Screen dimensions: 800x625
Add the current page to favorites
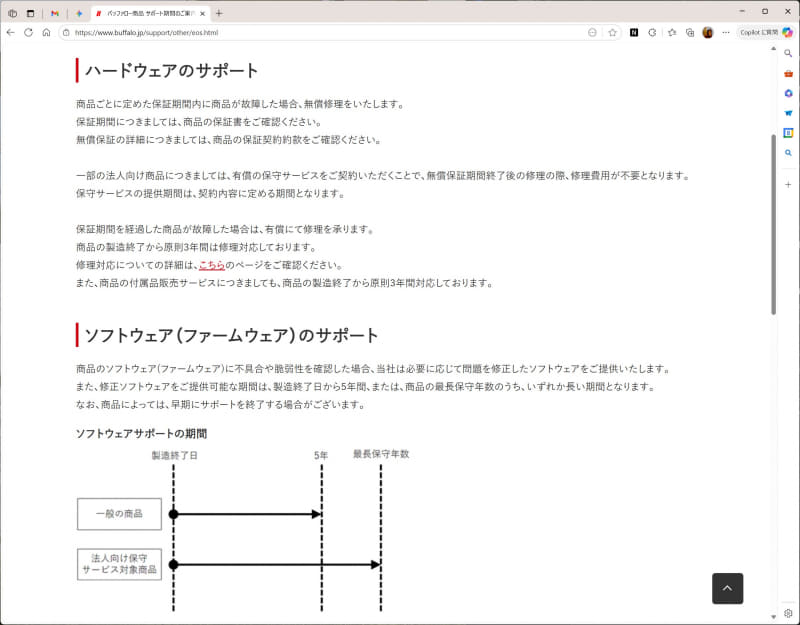click(612, 33)
